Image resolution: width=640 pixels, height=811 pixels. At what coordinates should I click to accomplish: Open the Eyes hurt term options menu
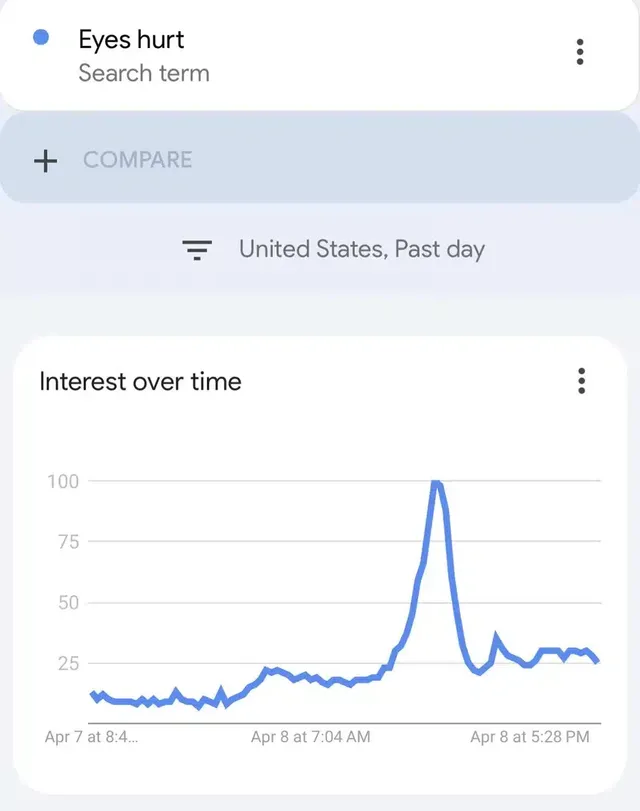[580, 52]
